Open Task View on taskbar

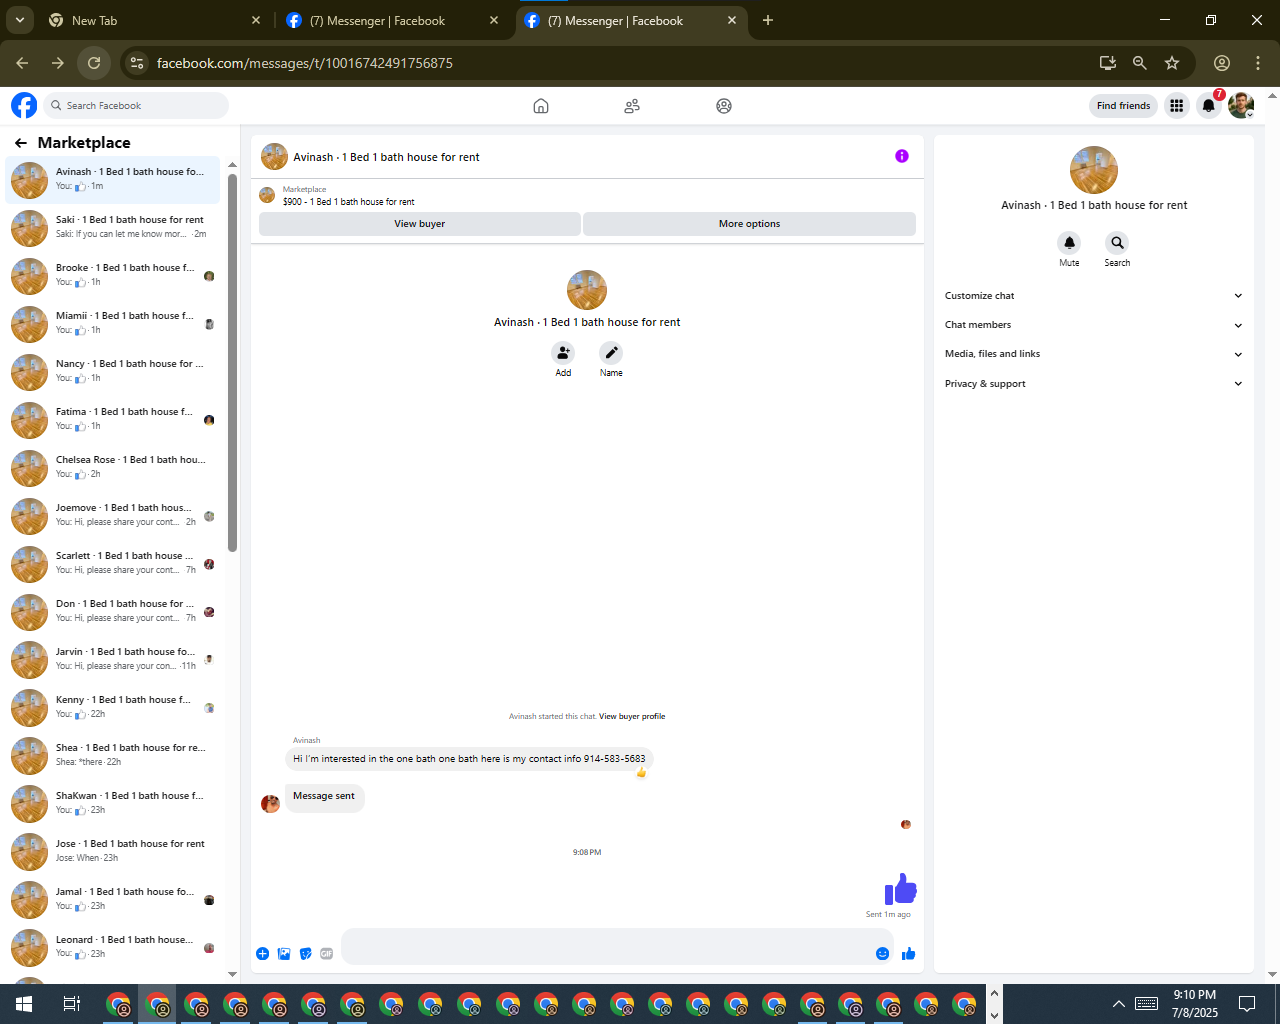[x=72, y=1004]
